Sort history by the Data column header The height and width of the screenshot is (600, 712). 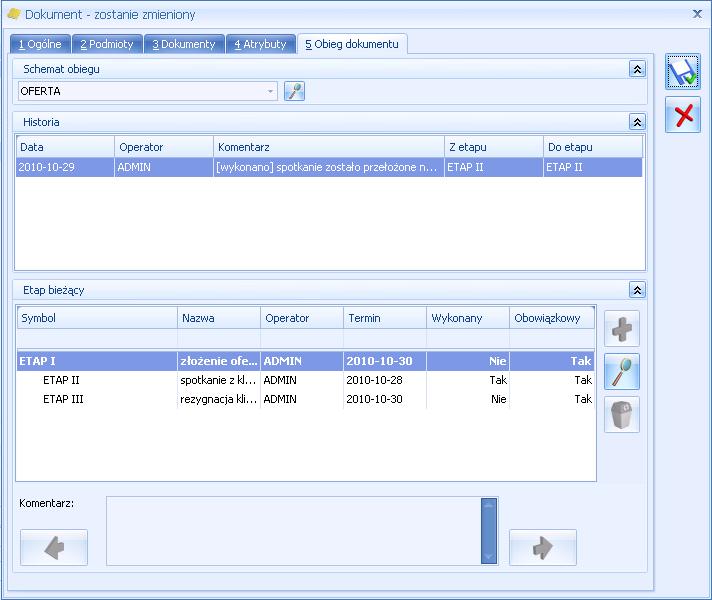point(65,147)
